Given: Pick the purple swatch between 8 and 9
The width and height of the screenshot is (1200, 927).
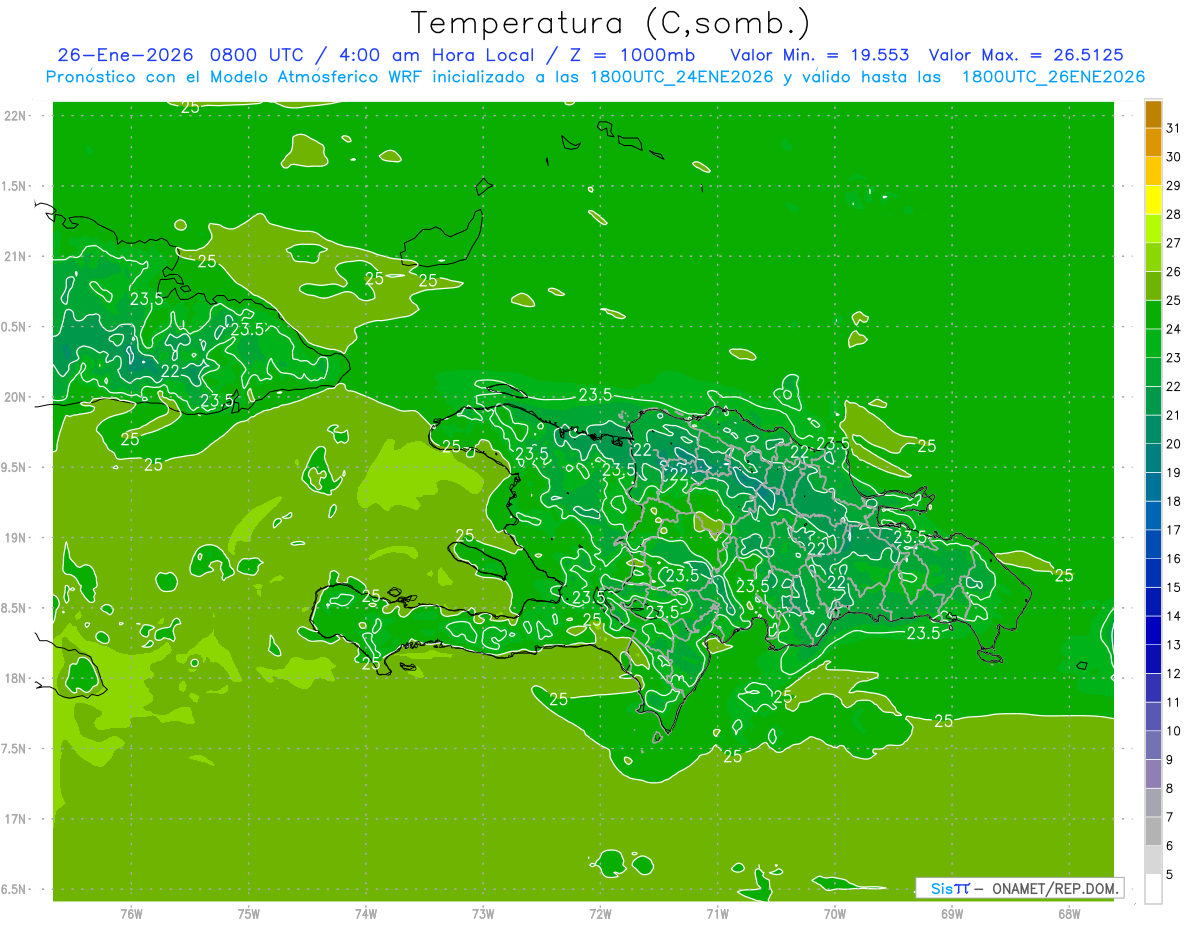Looking at the screenshot, I should [x=1153, y=774].
